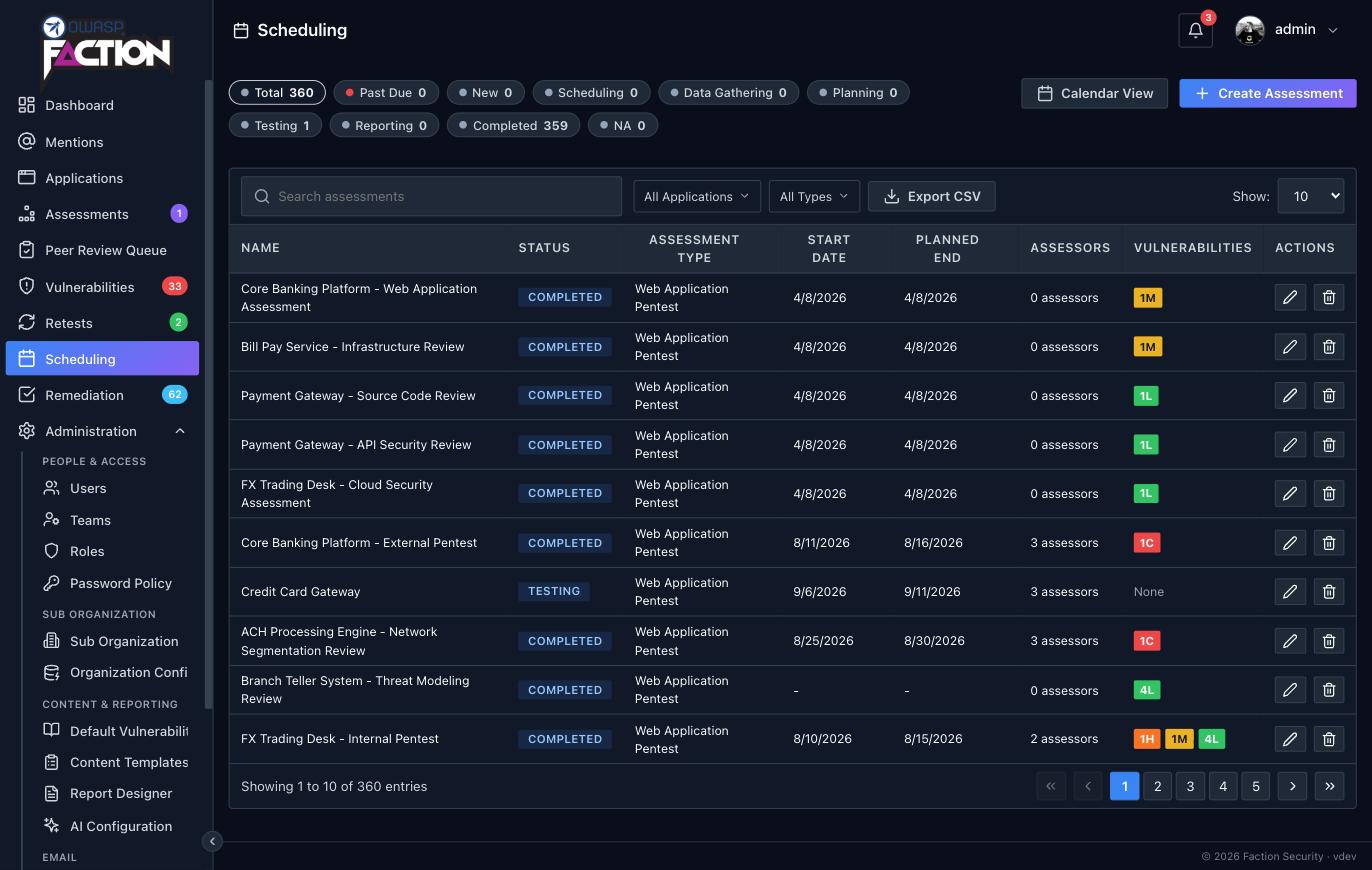Filter by the Completed status pill
This screenshot has height=870, width=1372.
(x=513, y=125)
